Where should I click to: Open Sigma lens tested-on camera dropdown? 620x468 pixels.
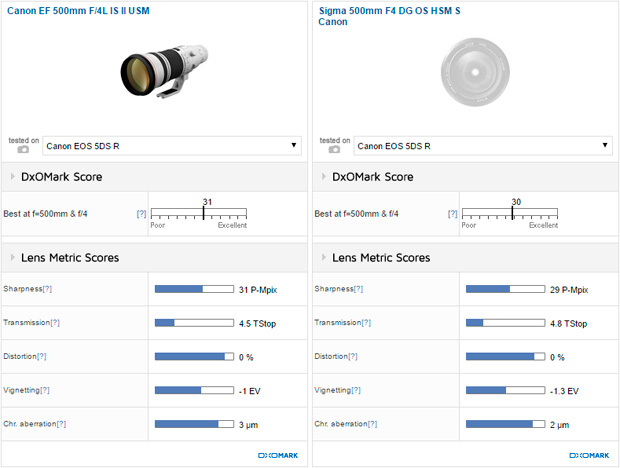pos(483,146)
